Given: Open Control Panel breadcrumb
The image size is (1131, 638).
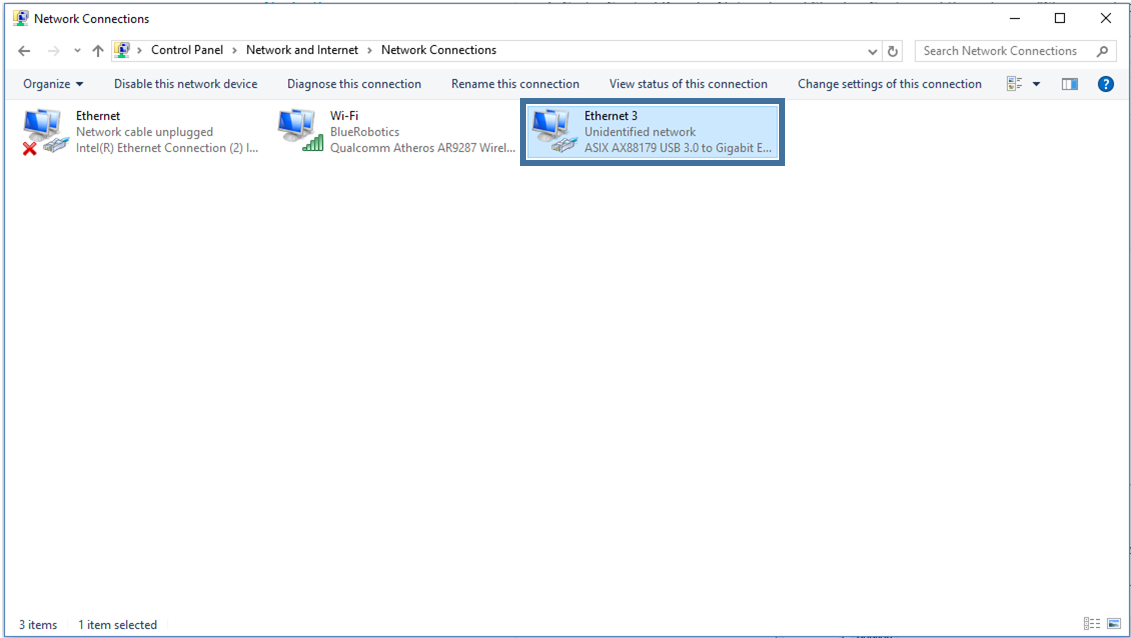Looking at the screenshot, I should coord(187,50).
